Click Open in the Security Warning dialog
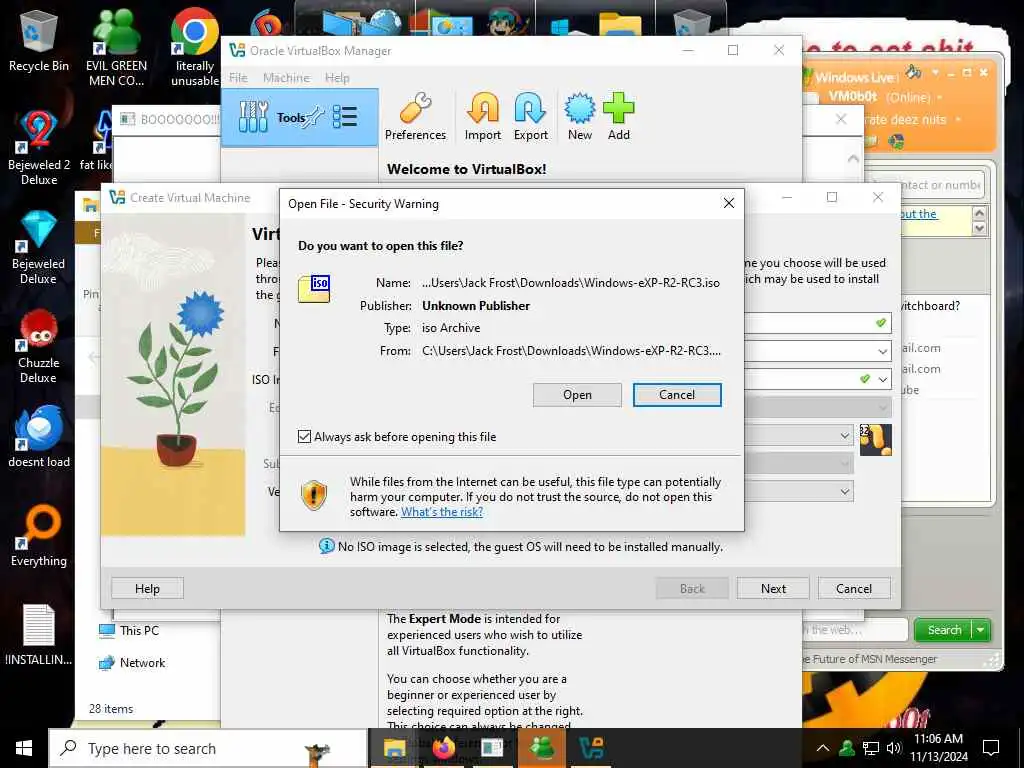 point(577,395)
